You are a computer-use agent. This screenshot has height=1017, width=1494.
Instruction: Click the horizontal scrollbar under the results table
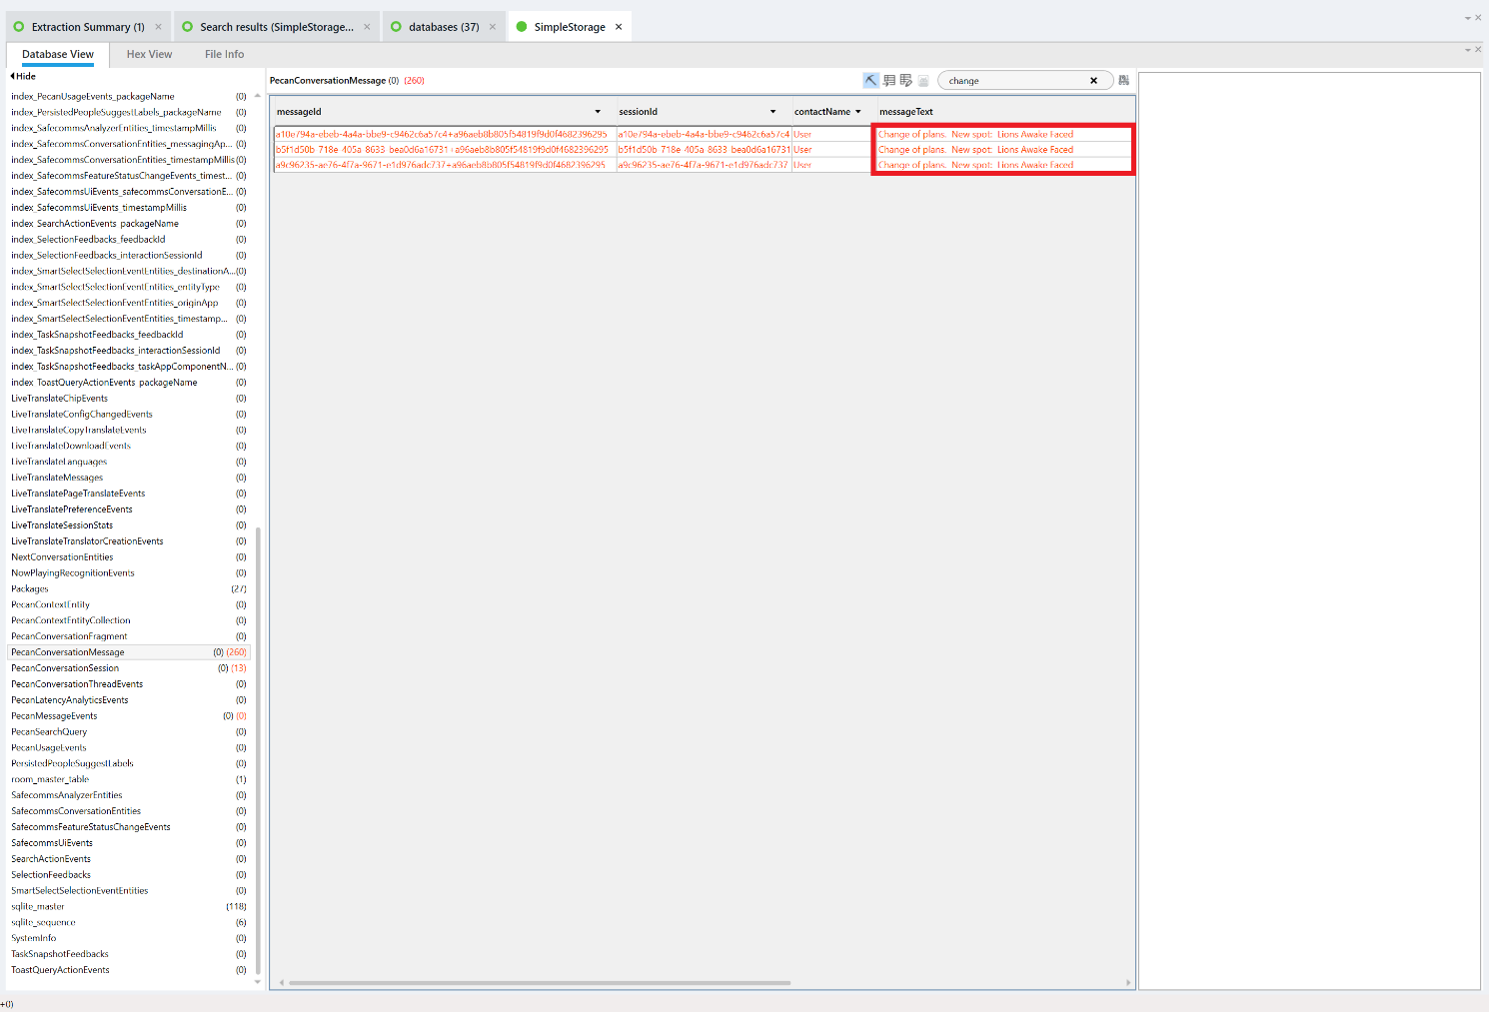(x=540, y=983)
